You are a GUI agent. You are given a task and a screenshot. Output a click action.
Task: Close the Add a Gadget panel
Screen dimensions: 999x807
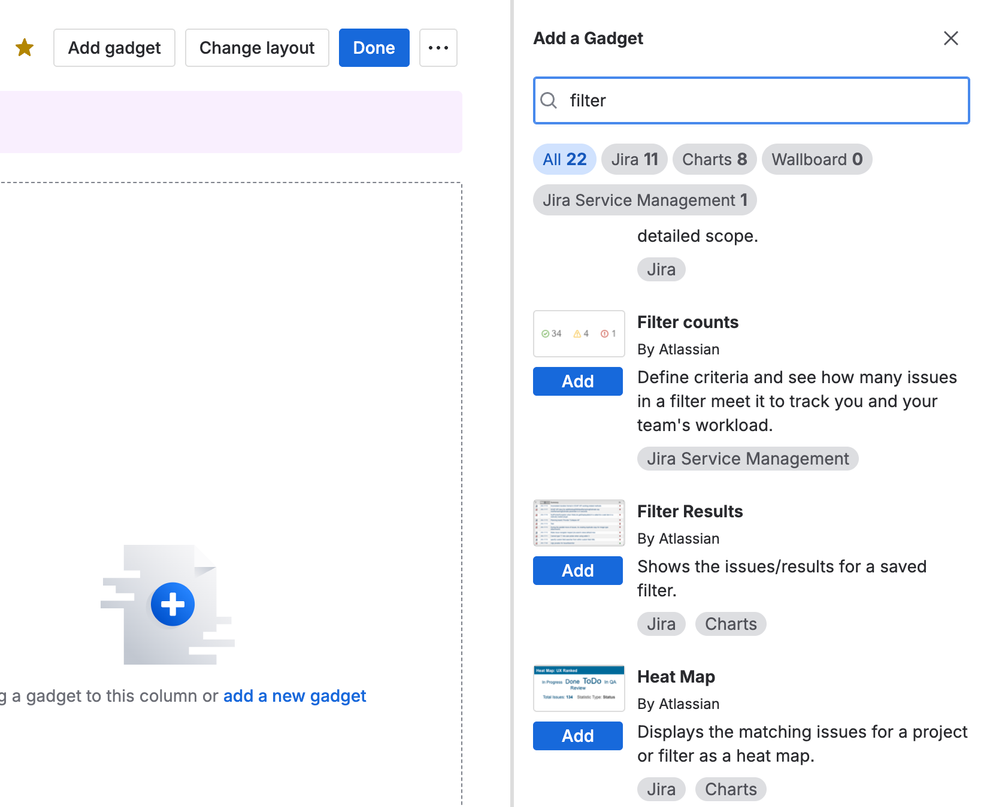tap(951, 38)
